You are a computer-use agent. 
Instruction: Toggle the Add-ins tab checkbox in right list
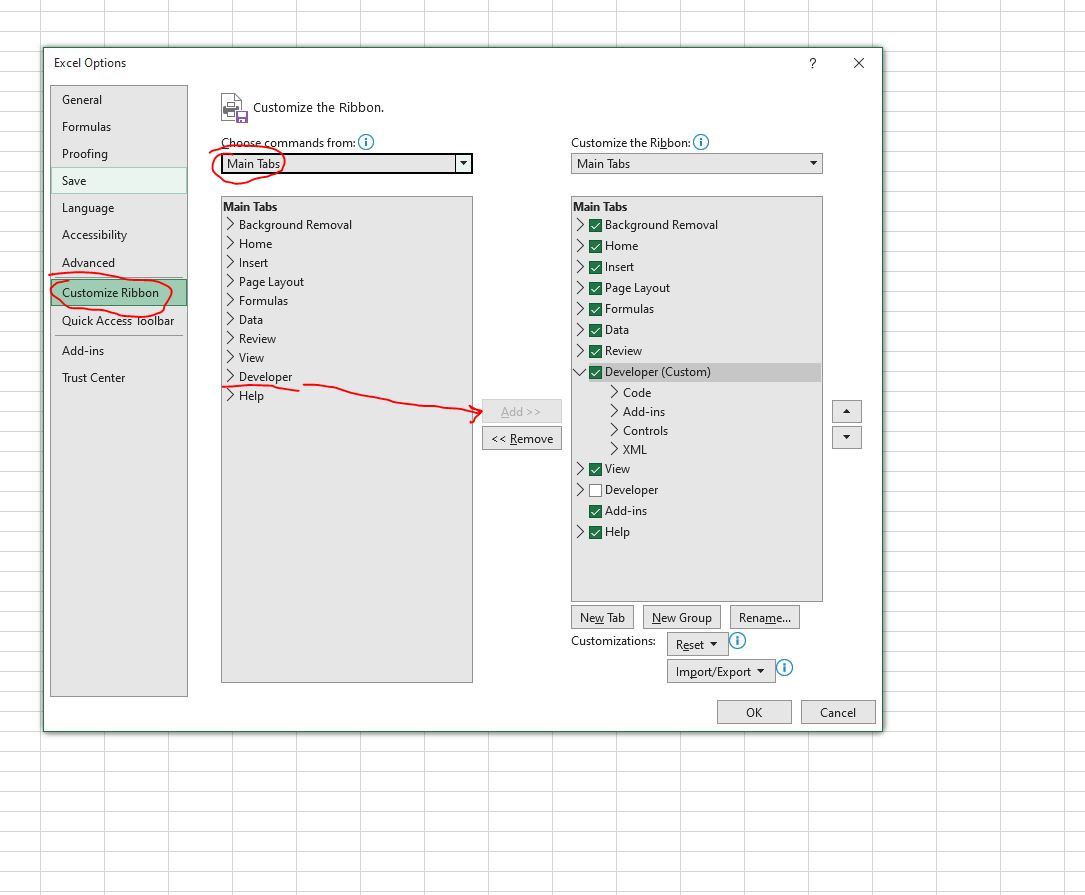[595, 512]
